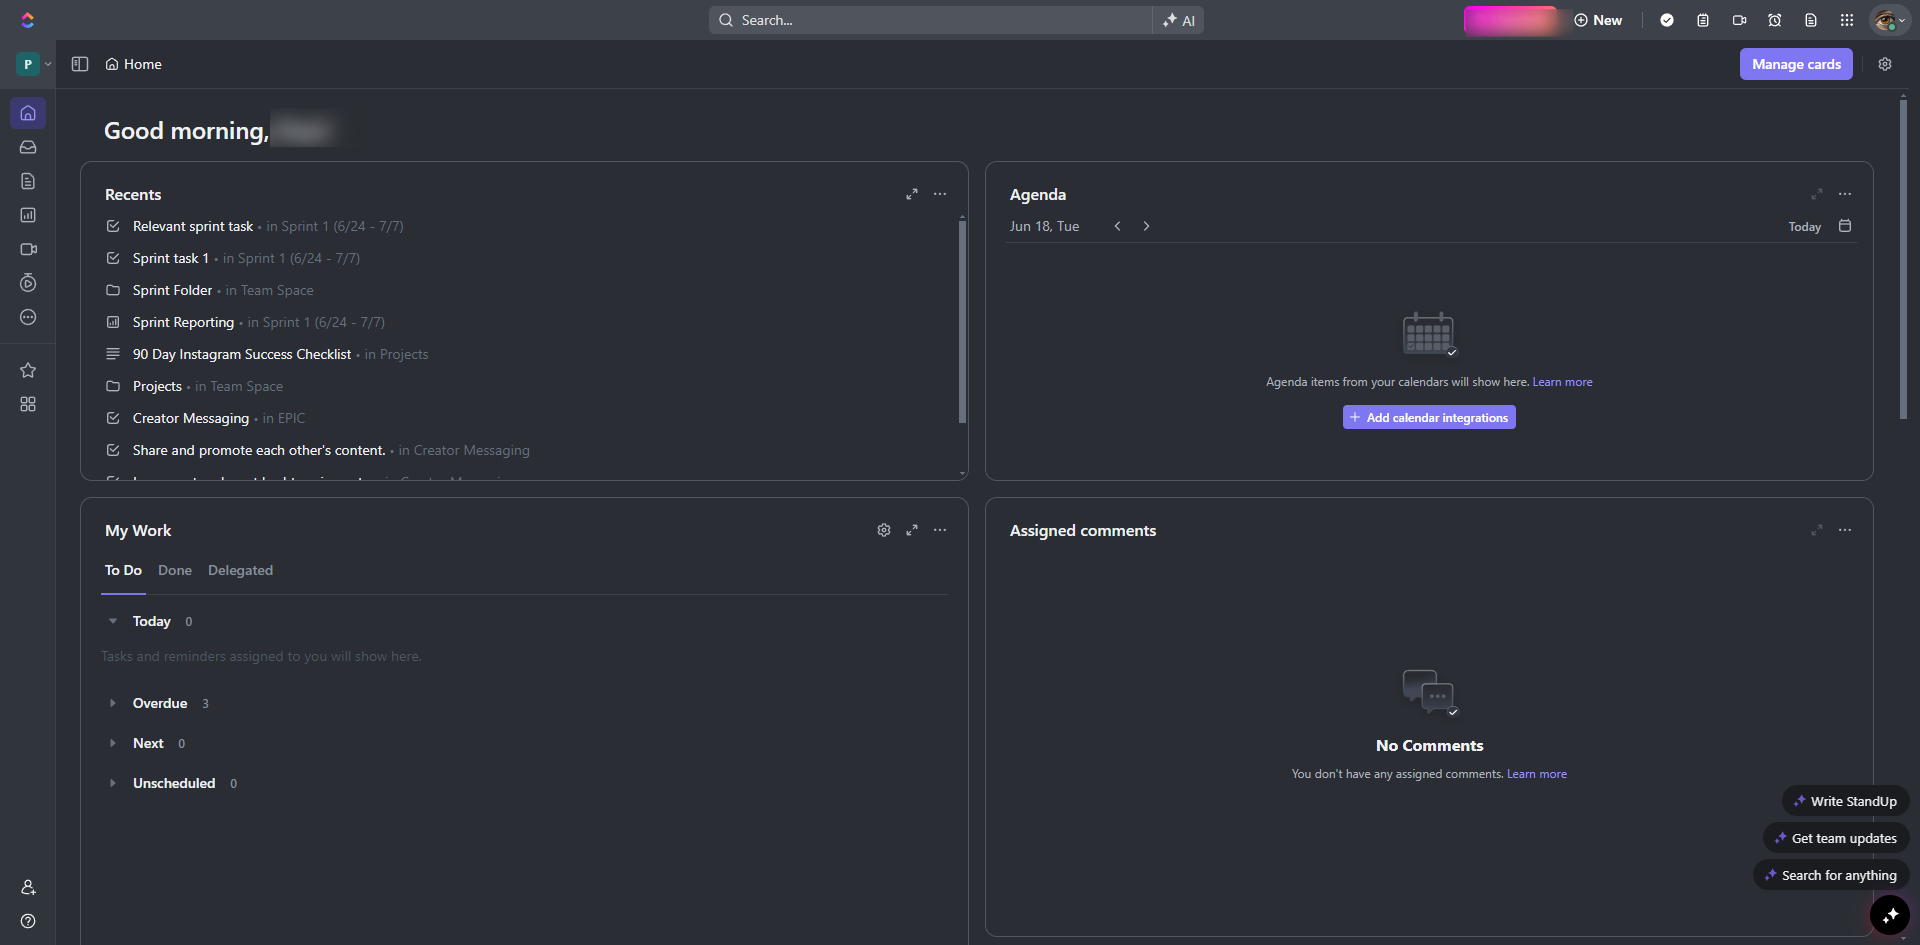Switch to the To Do tab
The height and width of the screenshot is (945, 1920).
pos(123,570)
